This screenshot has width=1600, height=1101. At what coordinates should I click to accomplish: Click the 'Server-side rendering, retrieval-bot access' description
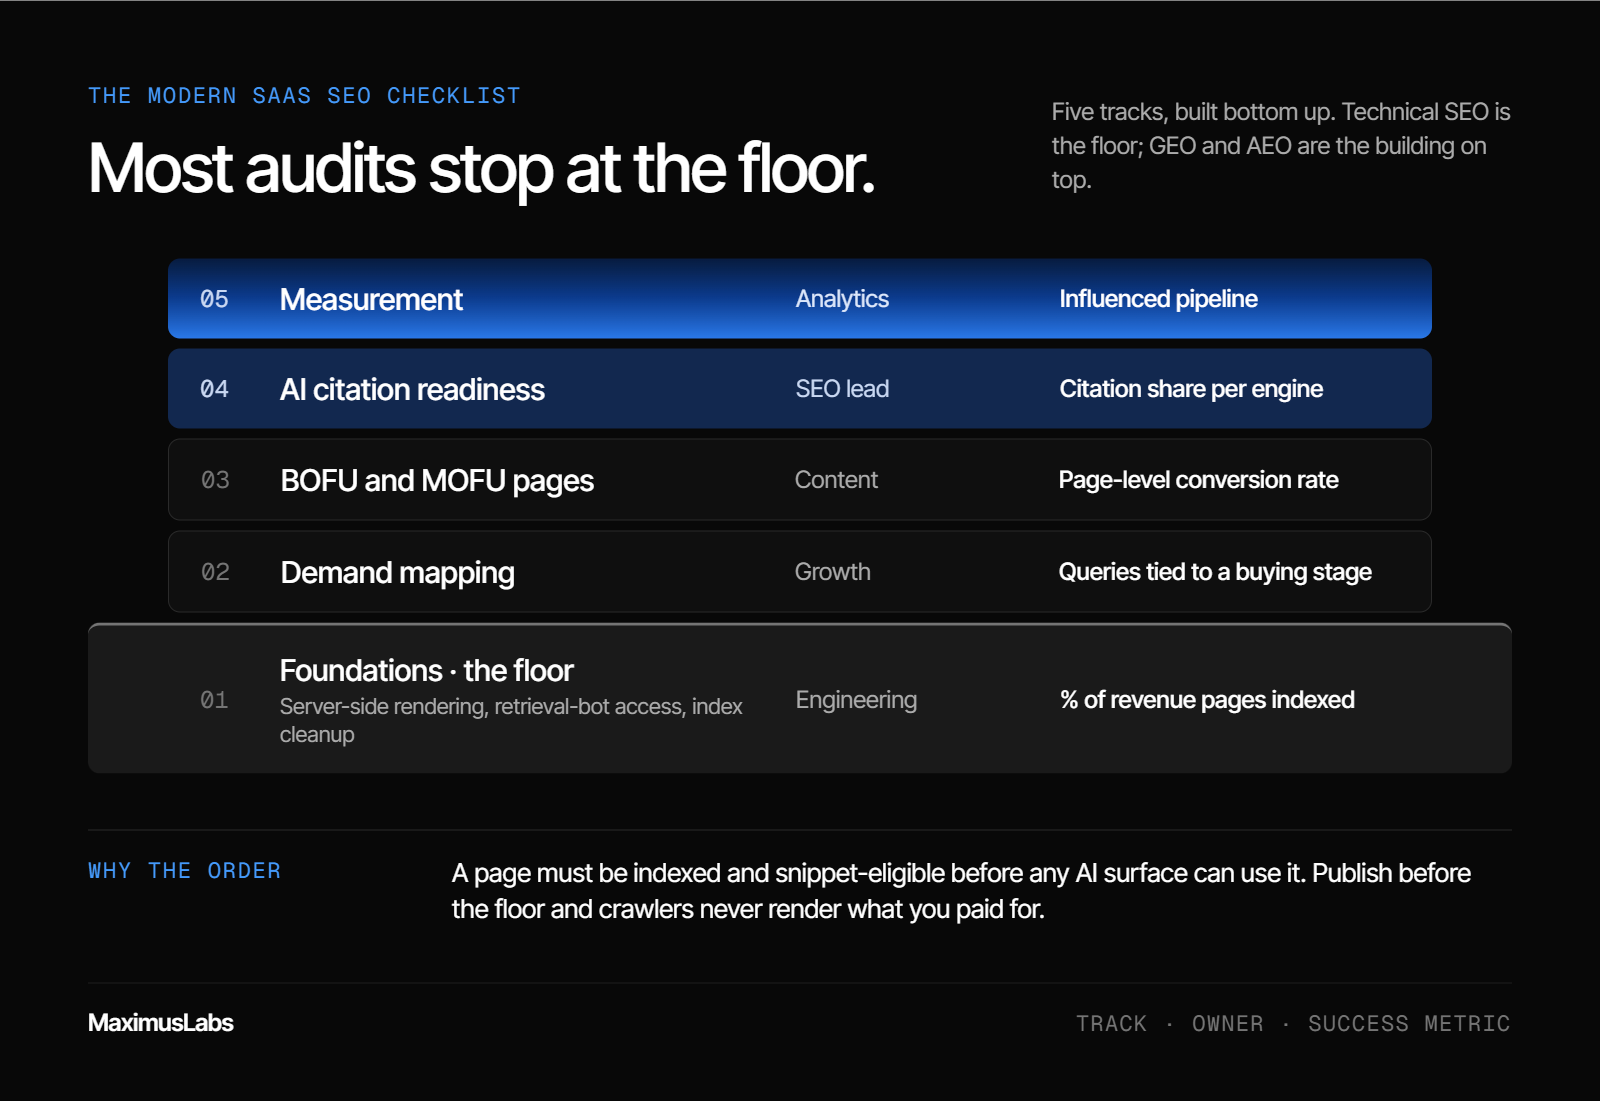coord(511,720)
